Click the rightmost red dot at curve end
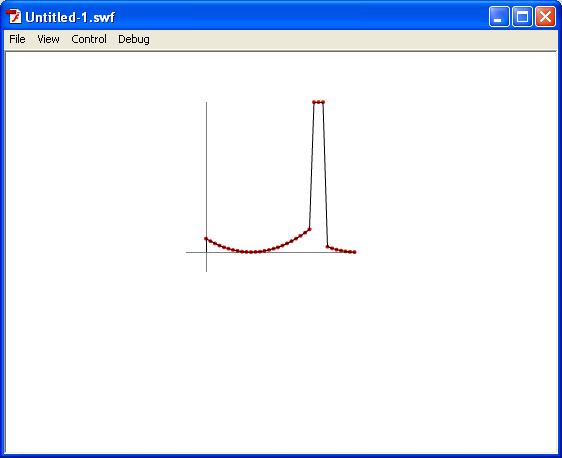The height and width of the screenshot is (458, 562). (354, 252)
